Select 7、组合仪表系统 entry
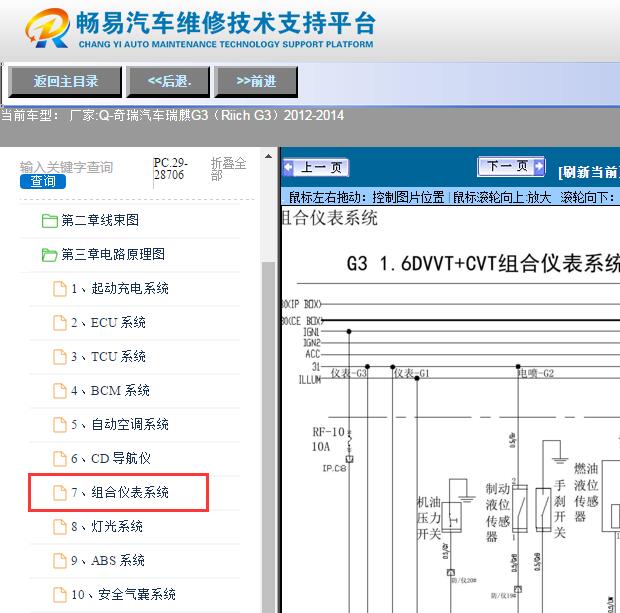Viewport: 620px width, 613px height. 119,492
